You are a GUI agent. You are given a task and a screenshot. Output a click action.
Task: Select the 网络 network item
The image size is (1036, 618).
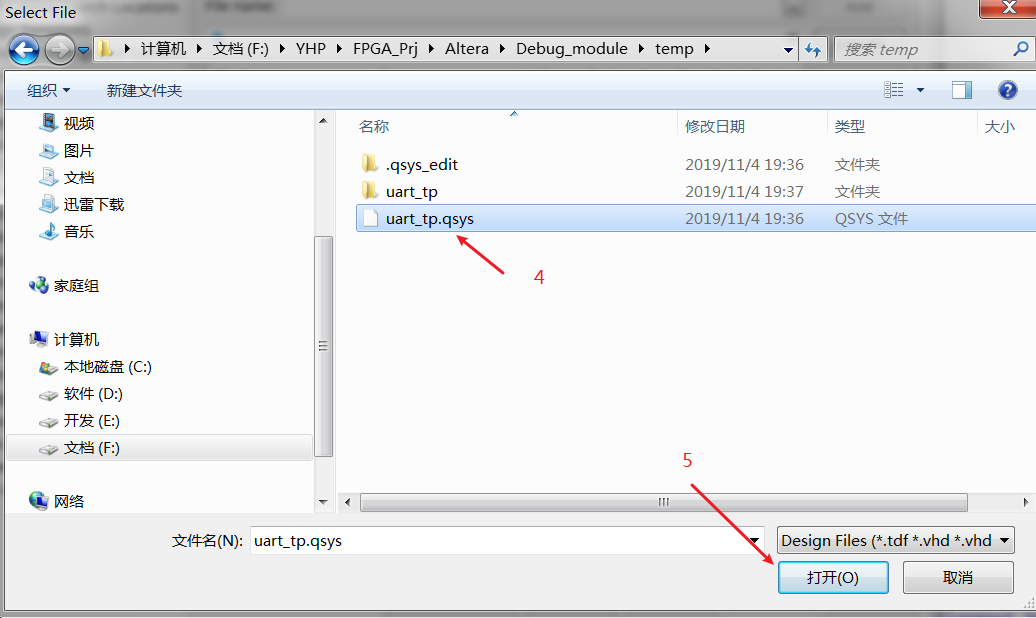pos(57,501)
